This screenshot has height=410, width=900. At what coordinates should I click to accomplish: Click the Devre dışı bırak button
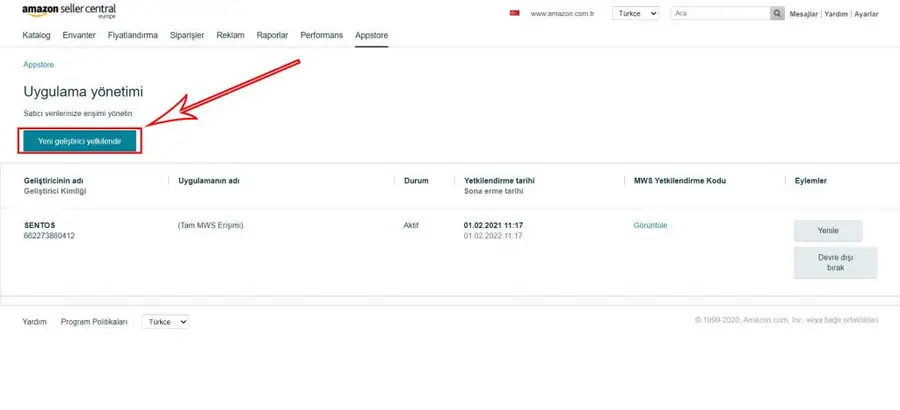[836, 263]
